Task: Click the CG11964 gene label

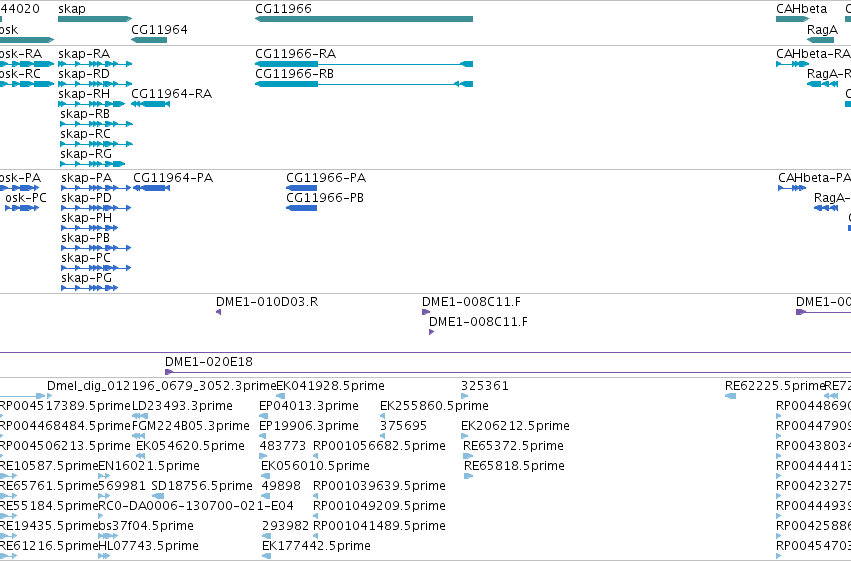Action: (159, 29)
